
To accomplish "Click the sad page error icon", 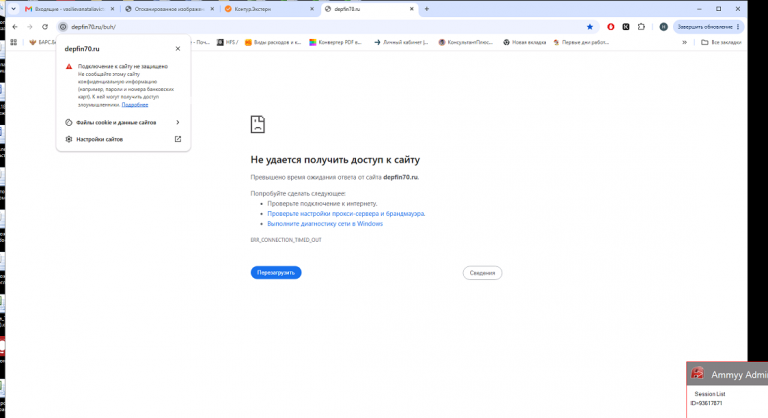I will click(x=258, y=124).
